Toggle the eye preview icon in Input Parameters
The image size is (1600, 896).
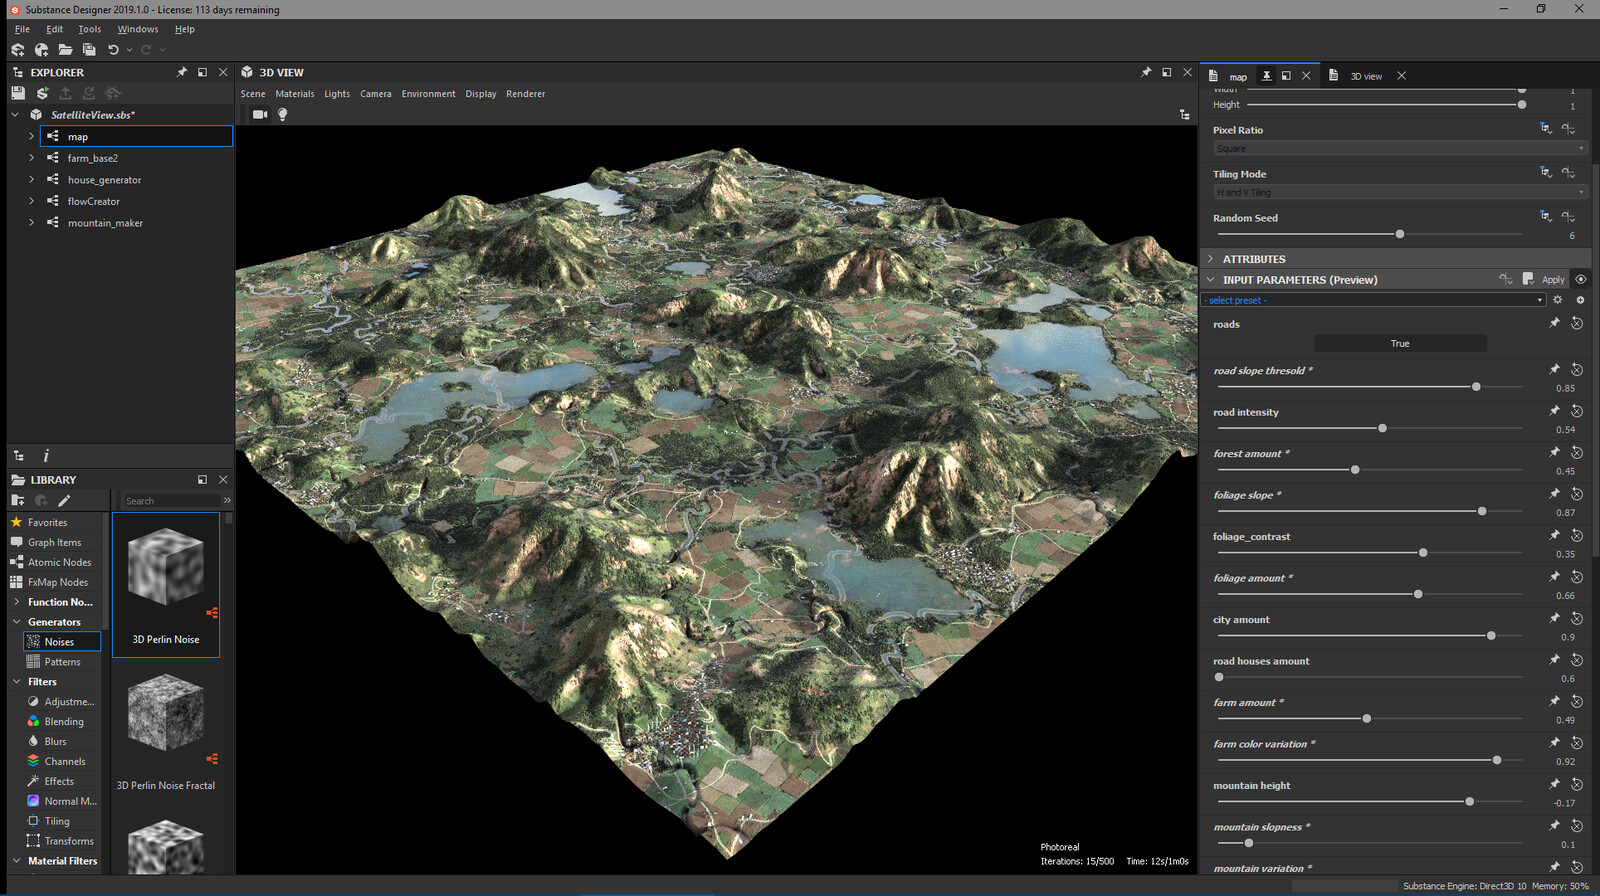pyautogui.click(x=1581, y=279)
